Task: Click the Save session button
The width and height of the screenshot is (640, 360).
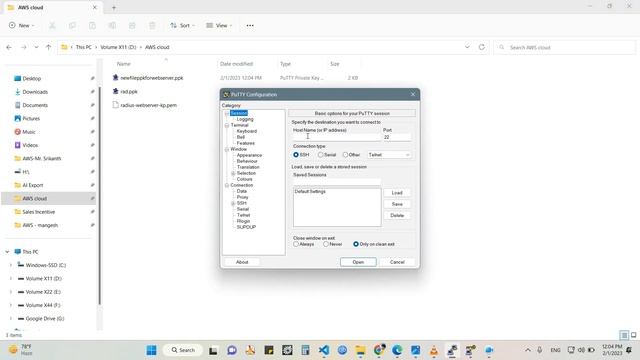Action: point(397,204)
